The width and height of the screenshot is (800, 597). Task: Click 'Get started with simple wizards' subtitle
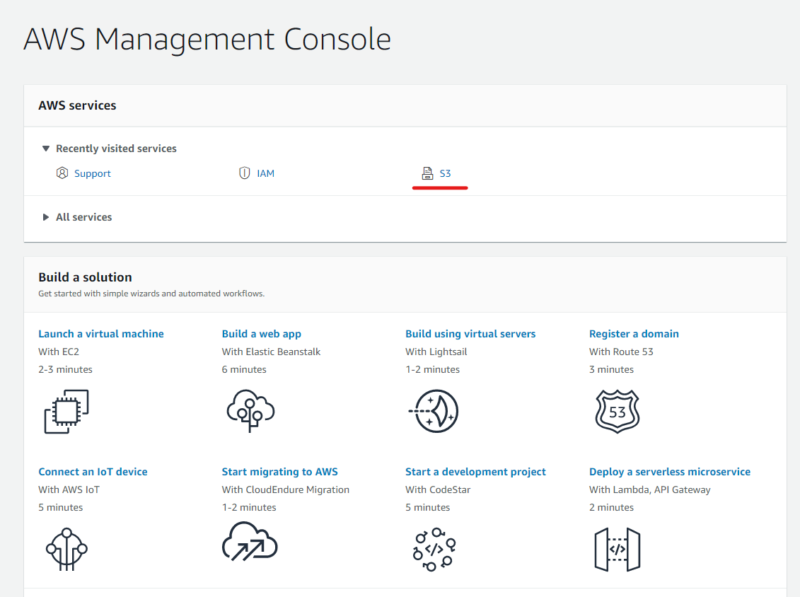coord(152,293)
